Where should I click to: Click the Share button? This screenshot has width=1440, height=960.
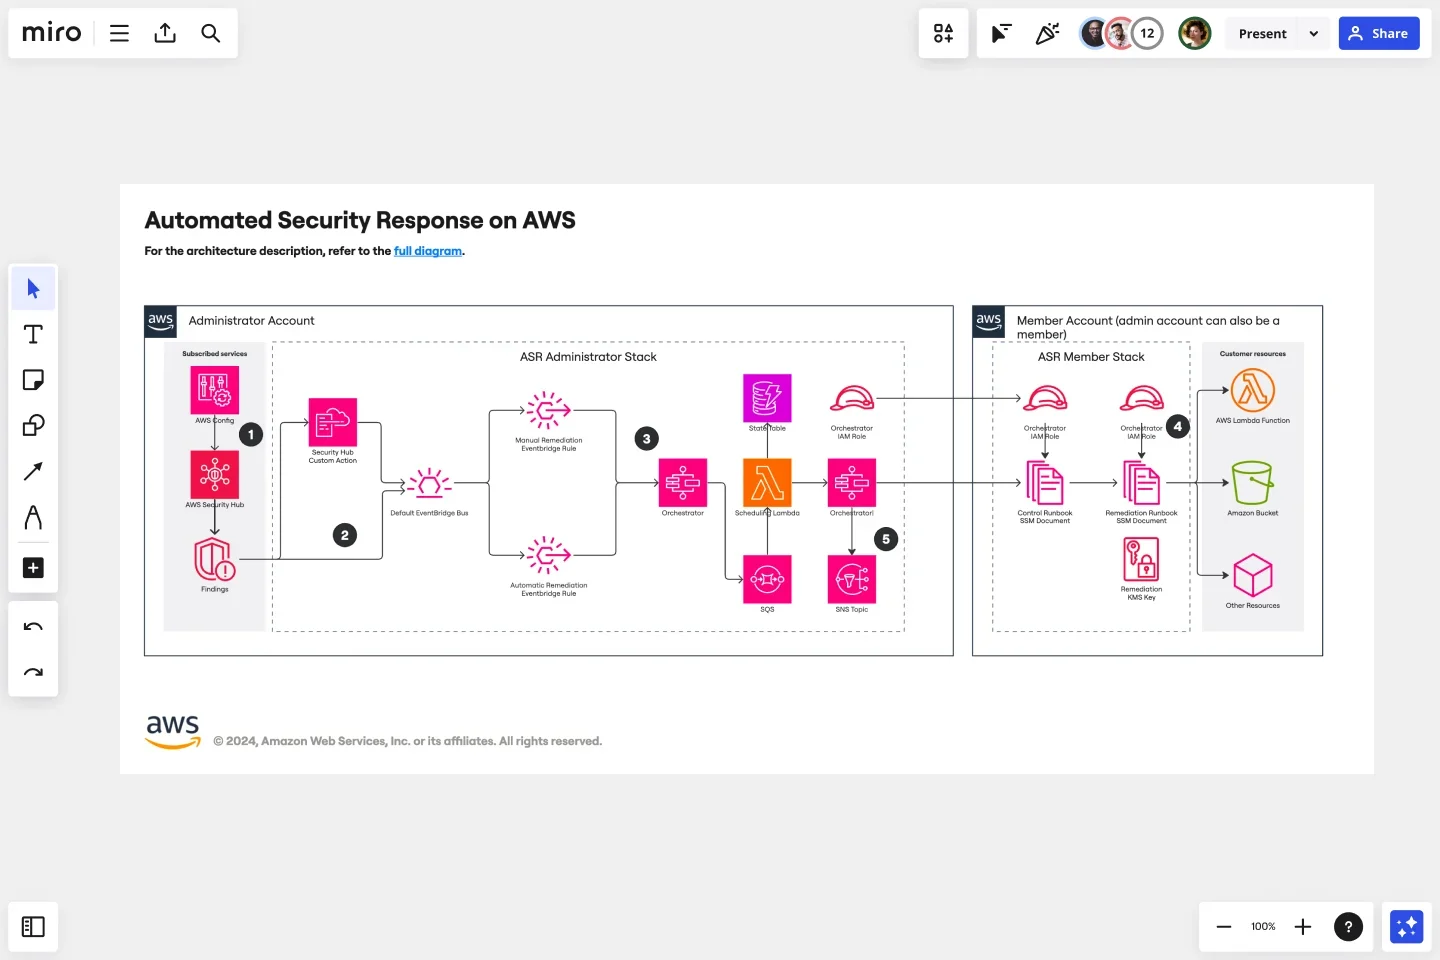pyautogui.click(x=1379, y=33)
